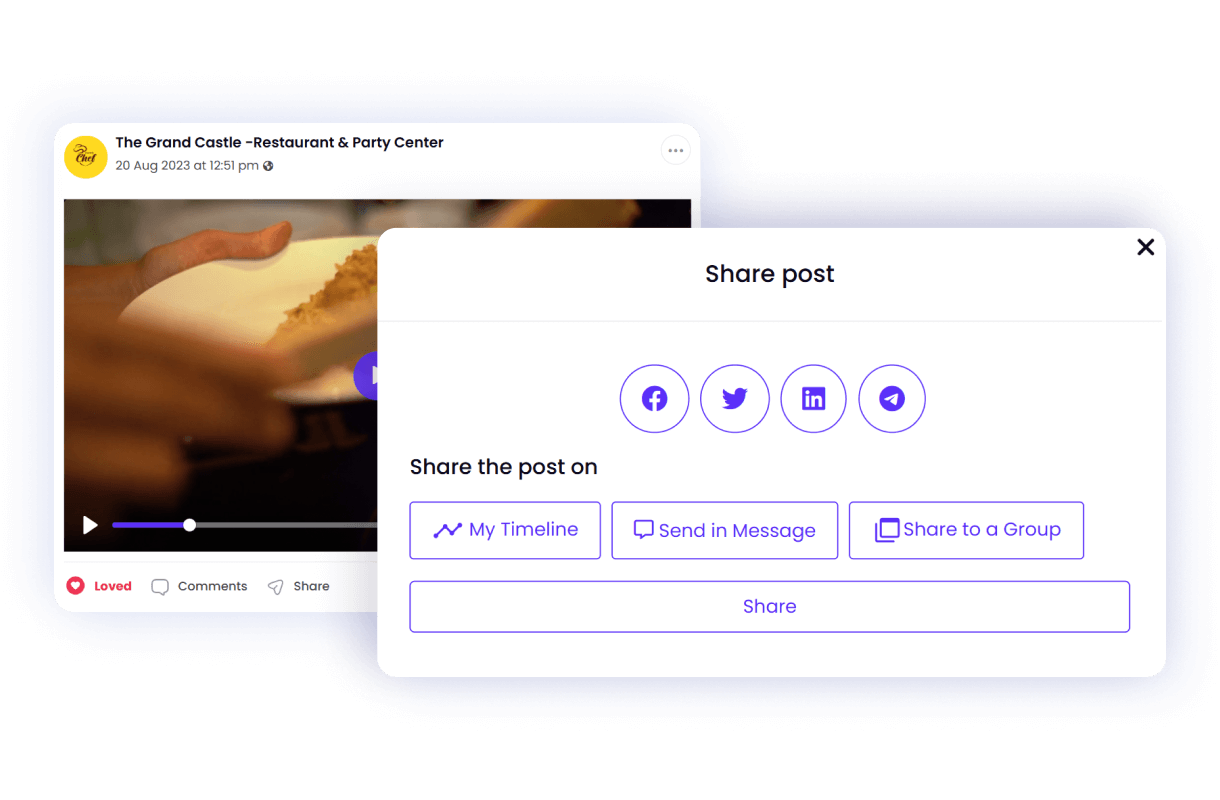Image resolution: width=1220 pixels, height=800 pixels.
Task: Share post via the Telegram icon
Action: [892, 399]
